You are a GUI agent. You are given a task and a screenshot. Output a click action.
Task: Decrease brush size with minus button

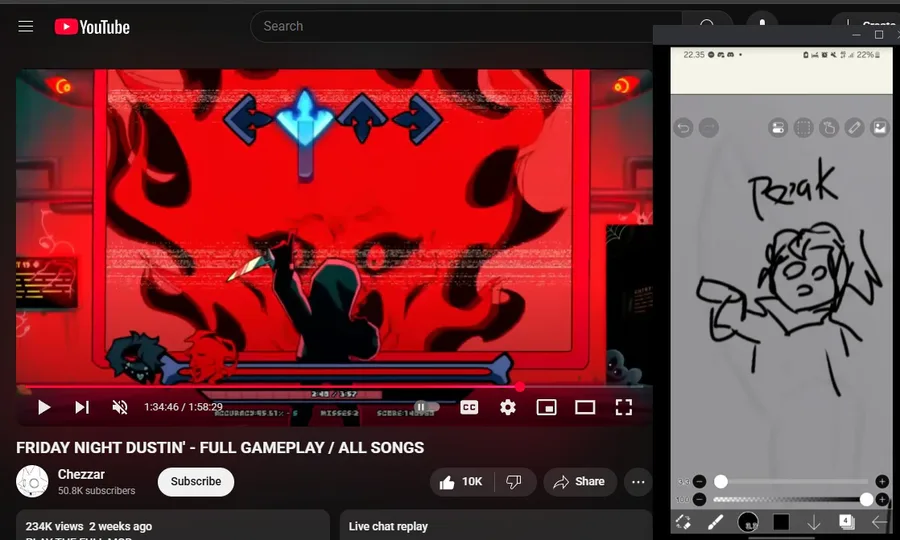click(699, 481)
